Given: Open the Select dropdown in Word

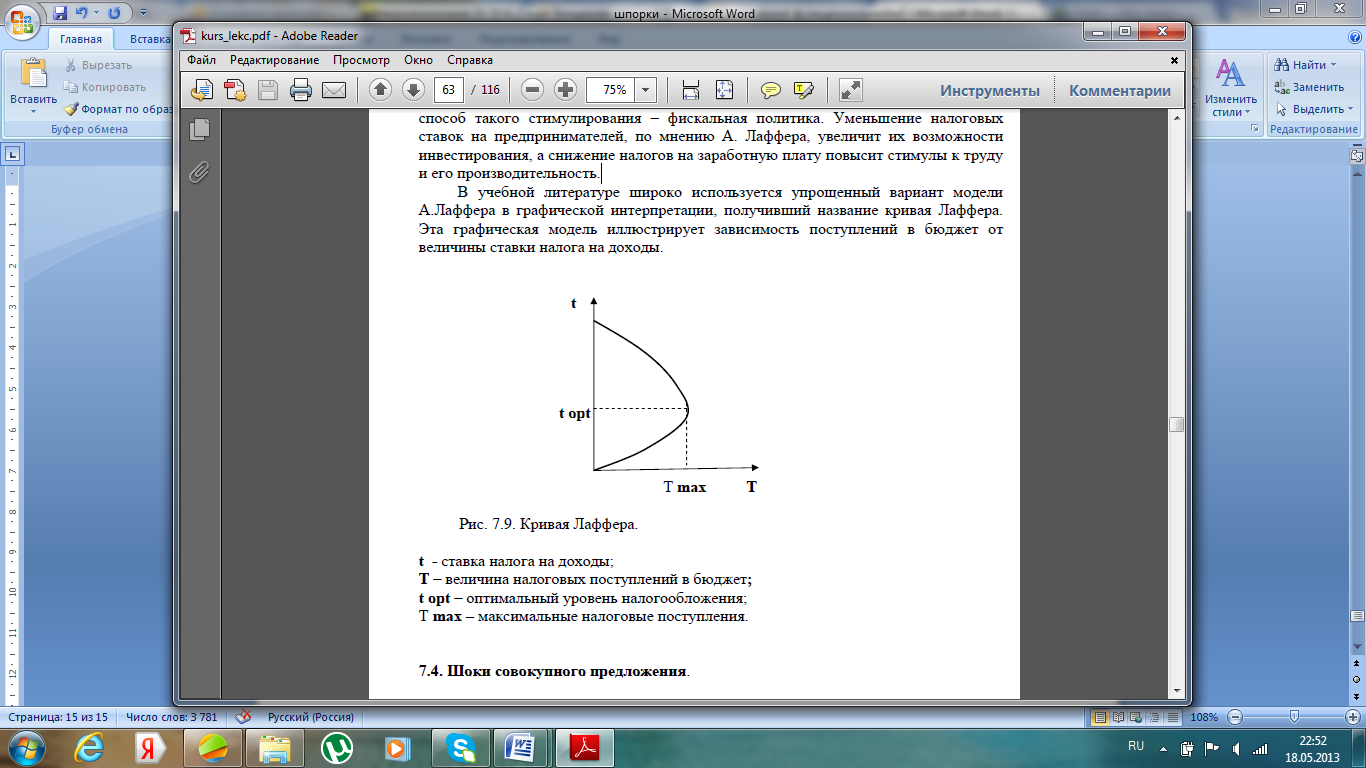Looking at the screenshot, I should pyautogui.click(x=1350, y=109).
